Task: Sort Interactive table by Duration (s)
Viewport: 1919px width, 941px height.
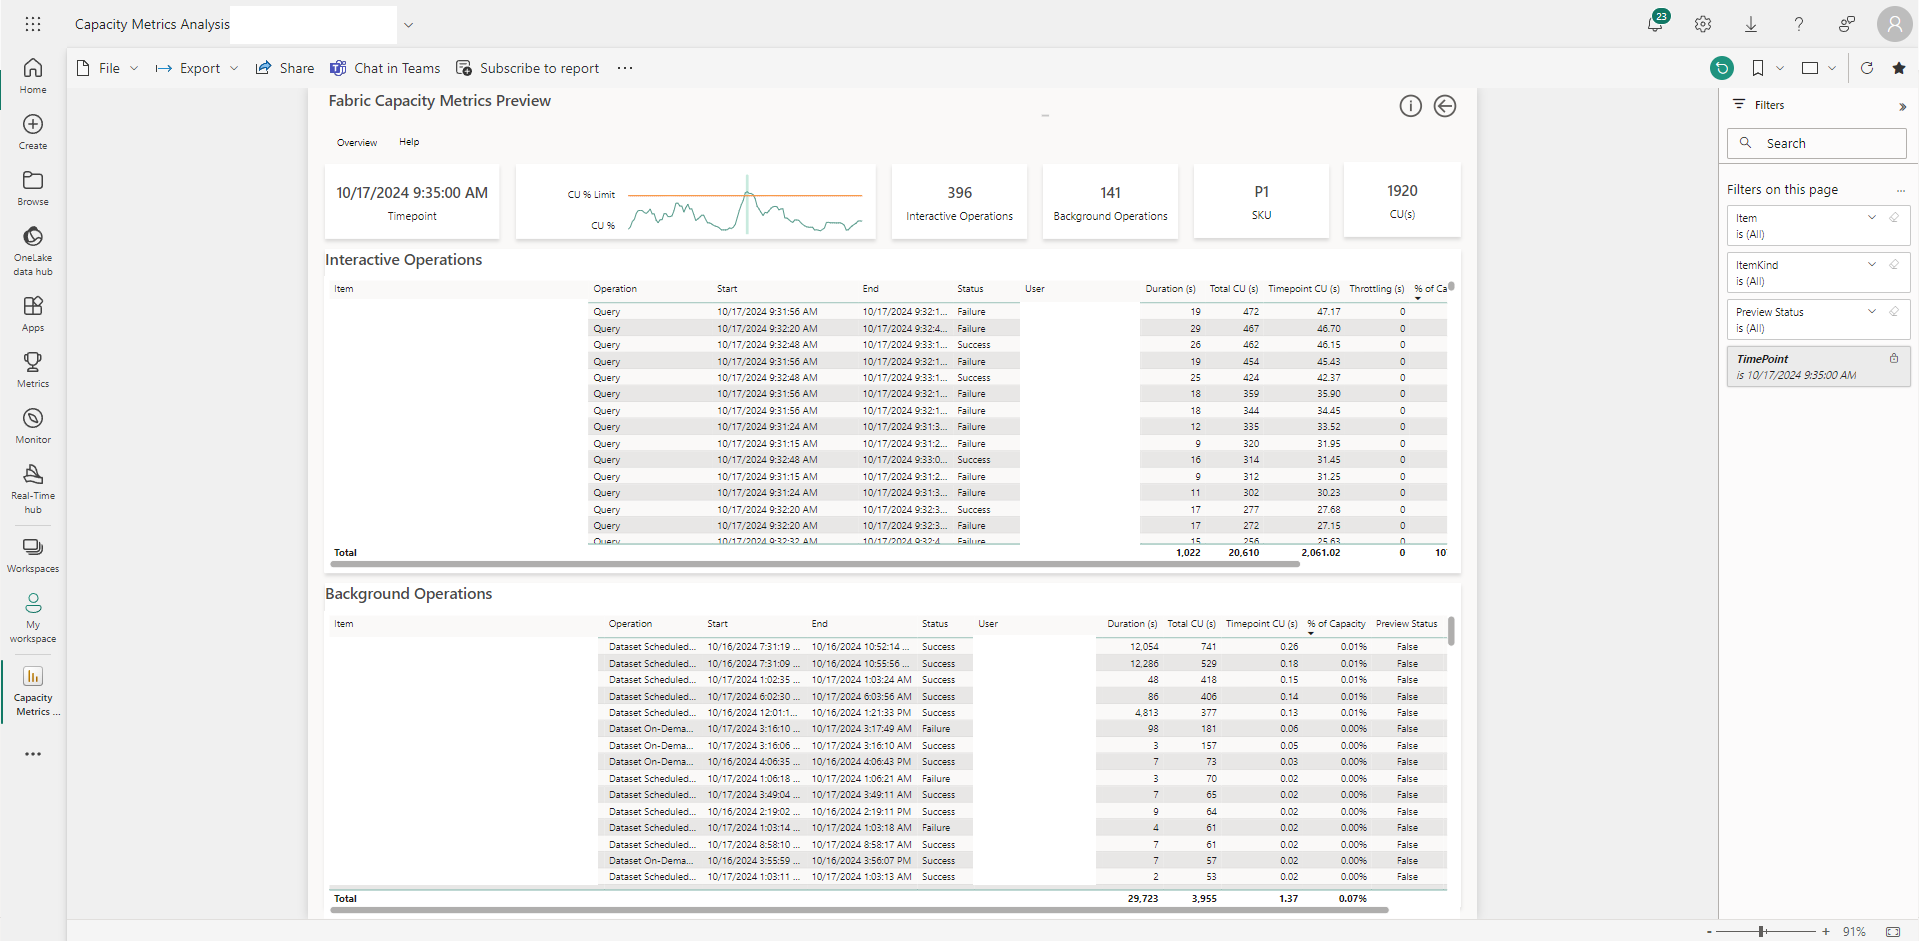Action: click(1170, 289)
